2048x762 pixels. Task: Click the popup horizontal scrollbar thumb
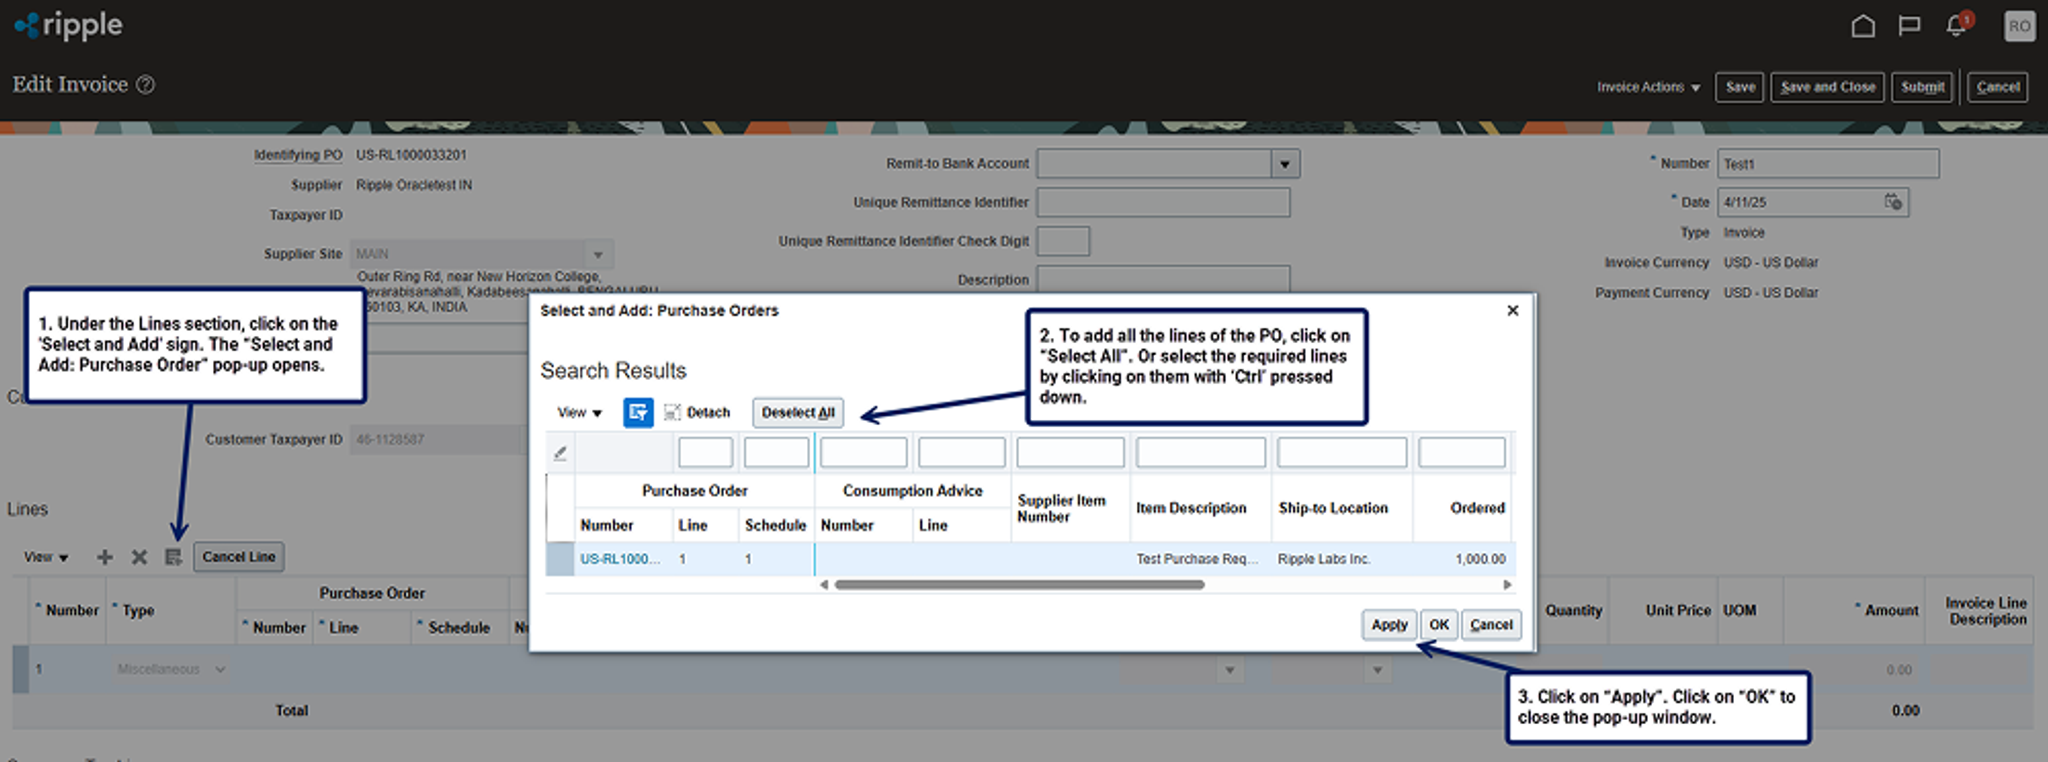[1020, 585]
